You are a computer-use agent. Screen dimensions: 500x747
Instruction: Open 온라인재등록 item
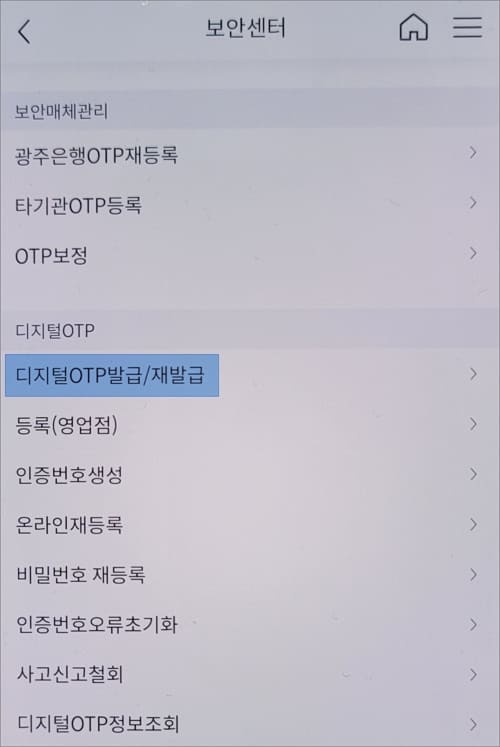250,525
